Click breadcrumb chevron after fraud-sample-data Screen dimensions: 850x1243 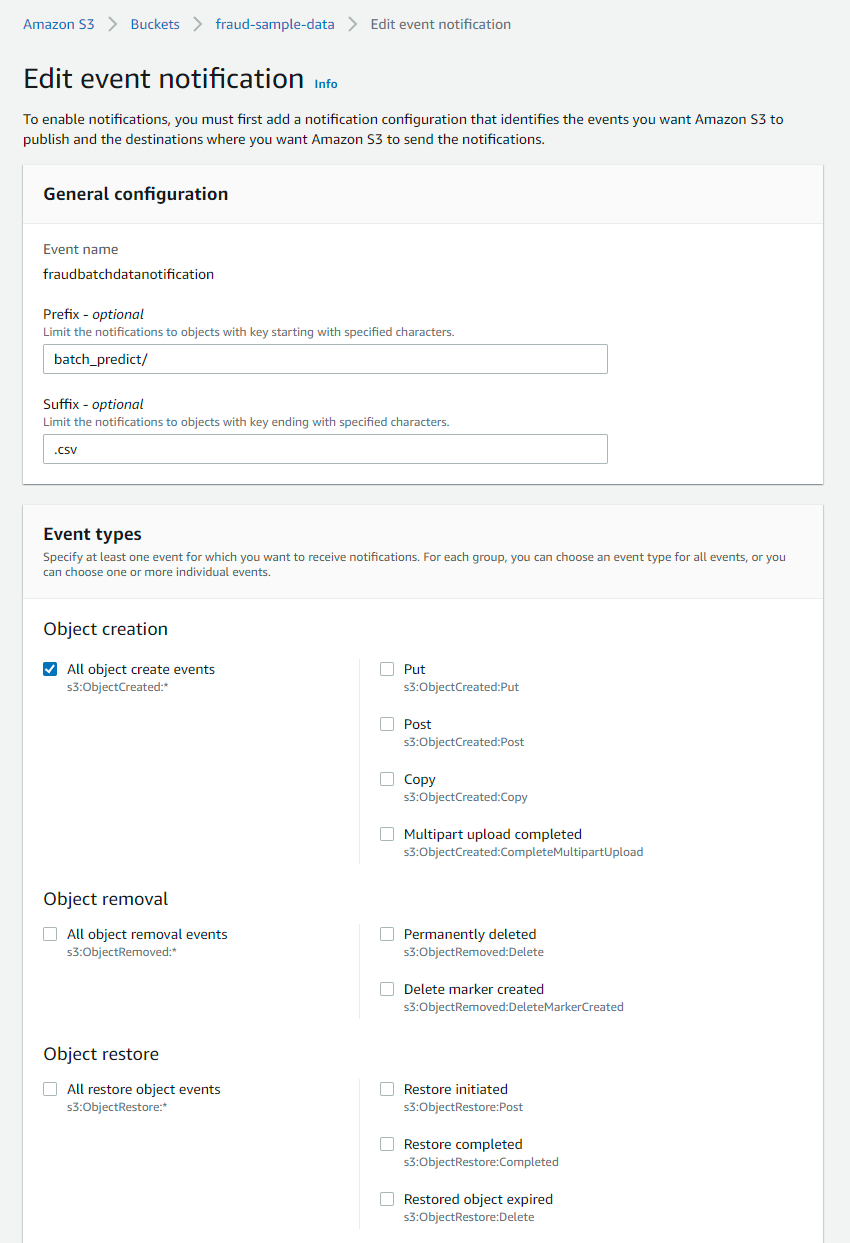tap(353, 24)
